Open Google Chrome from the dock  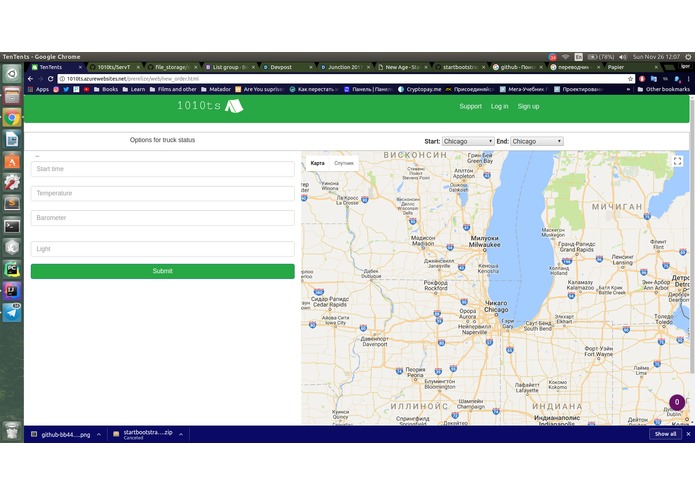tap(12, 117)
